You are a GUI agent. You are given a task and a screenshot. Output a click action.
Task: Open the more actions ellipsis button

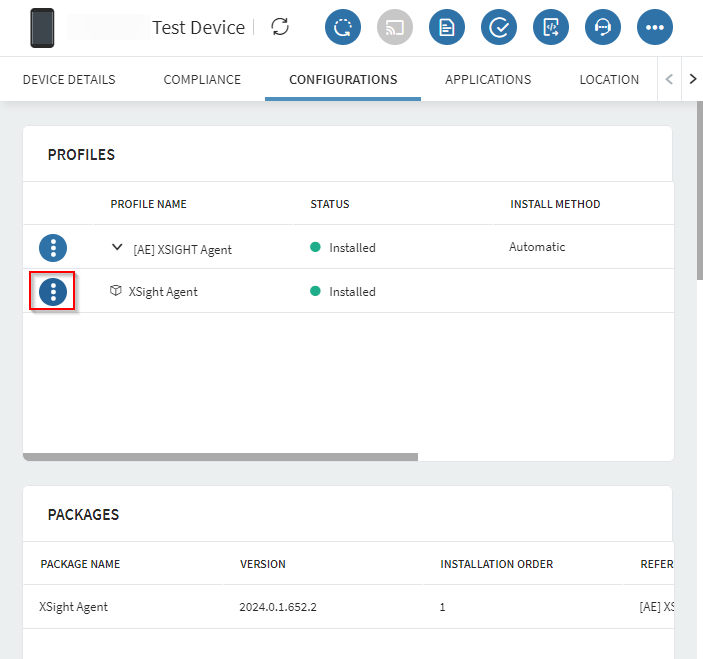click(655, 27)
